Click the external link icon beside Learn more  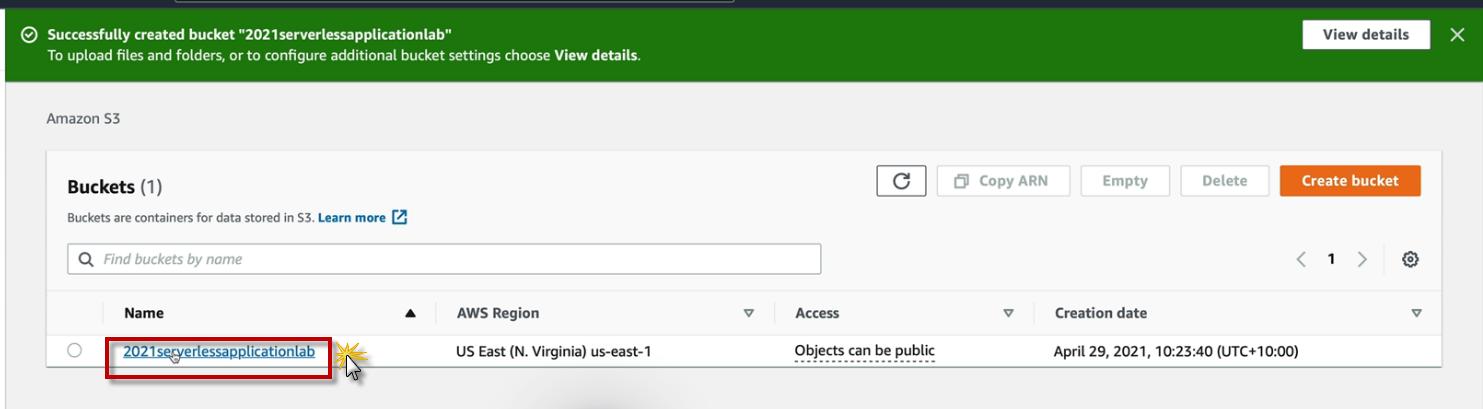tap(400, 217)
